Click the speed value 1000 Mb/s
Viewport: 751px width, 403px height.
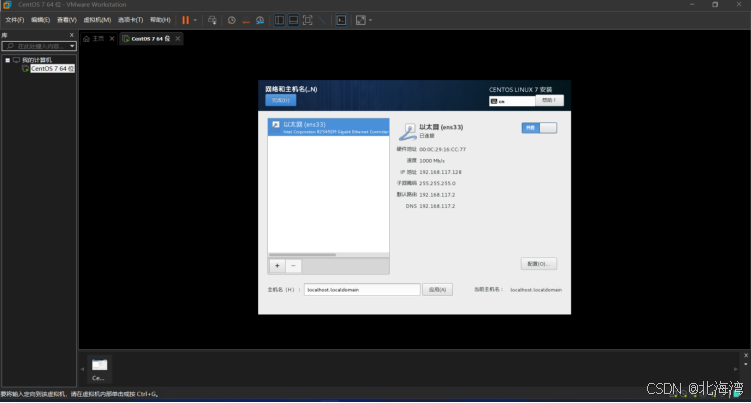pyautogui.click(x=432, y=161)
